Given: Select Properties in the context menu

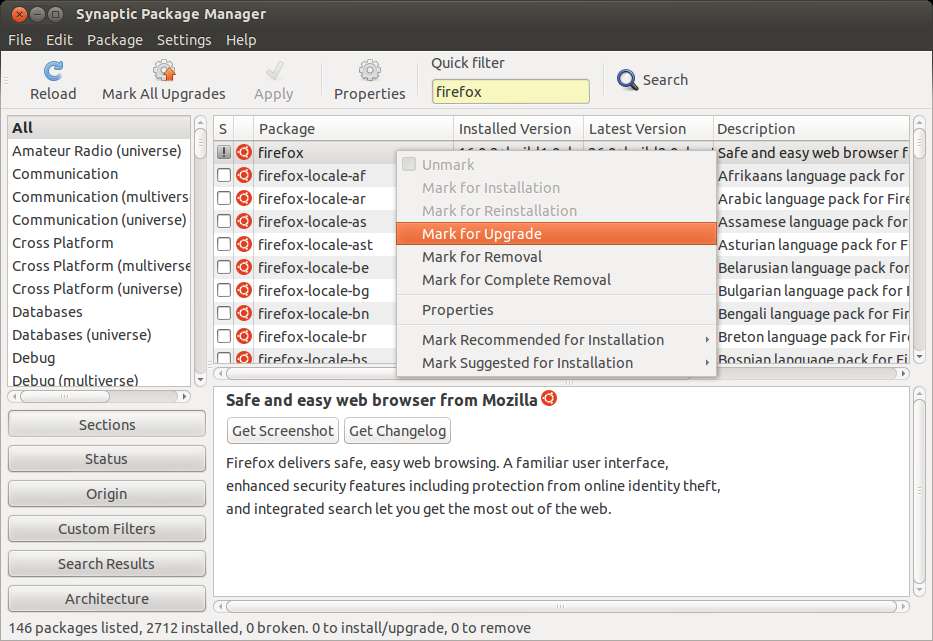Looking at the screenshot, I should 556,310.
